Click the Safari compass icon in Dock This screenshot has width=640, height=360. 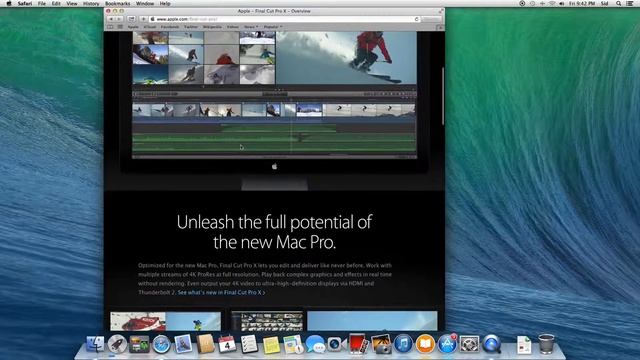point(161,344)
